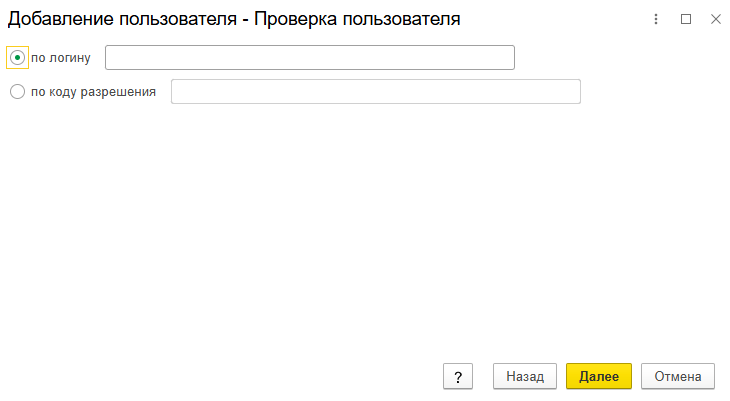Maximize the user check dialog window
730x401 pixels.
(686, 19)
